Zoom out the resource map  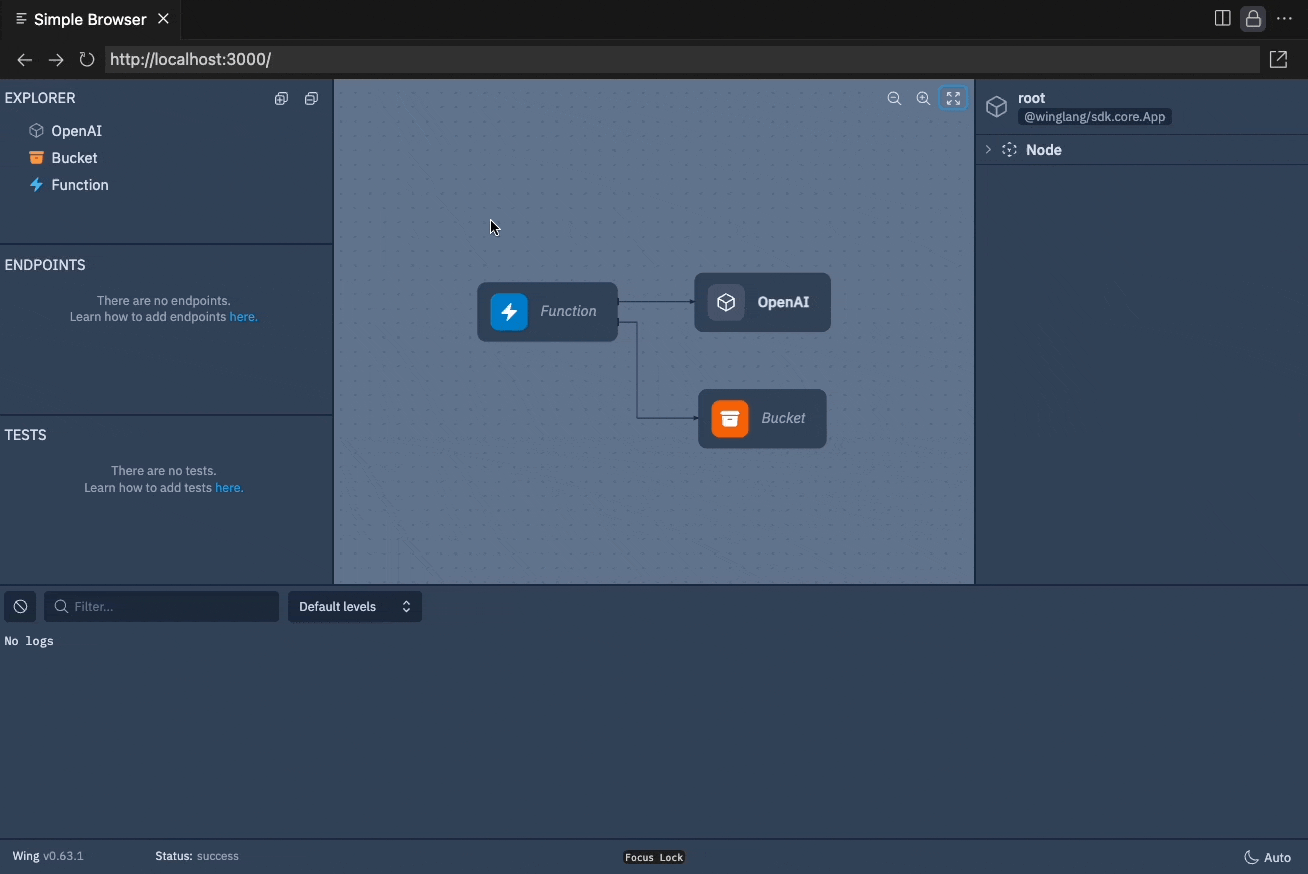[894, 98]
